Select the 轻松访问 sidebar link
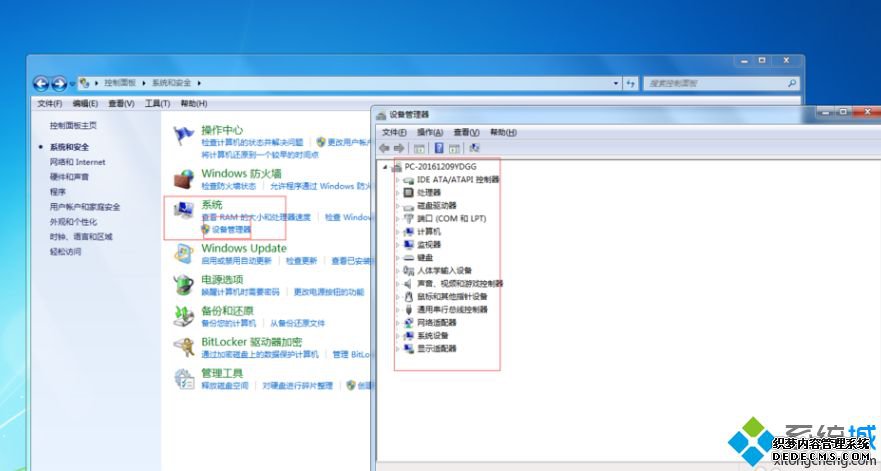The image size is (881, 471). tap(65, 252)
